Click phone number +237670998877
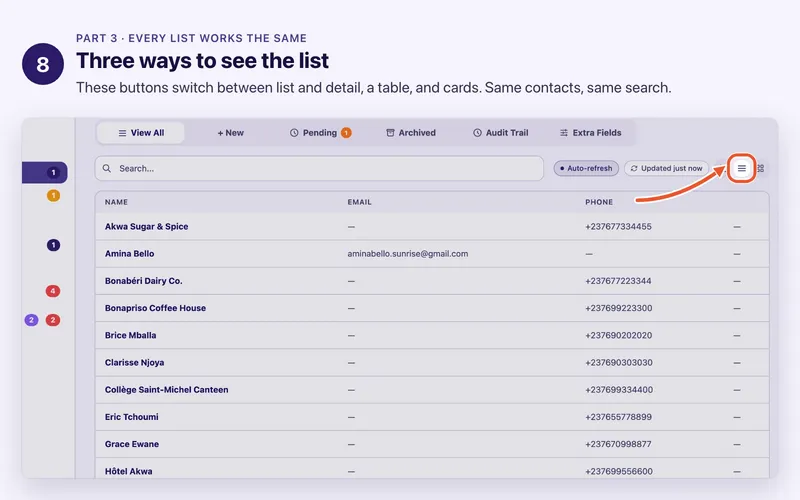 (x=618, y=444)
